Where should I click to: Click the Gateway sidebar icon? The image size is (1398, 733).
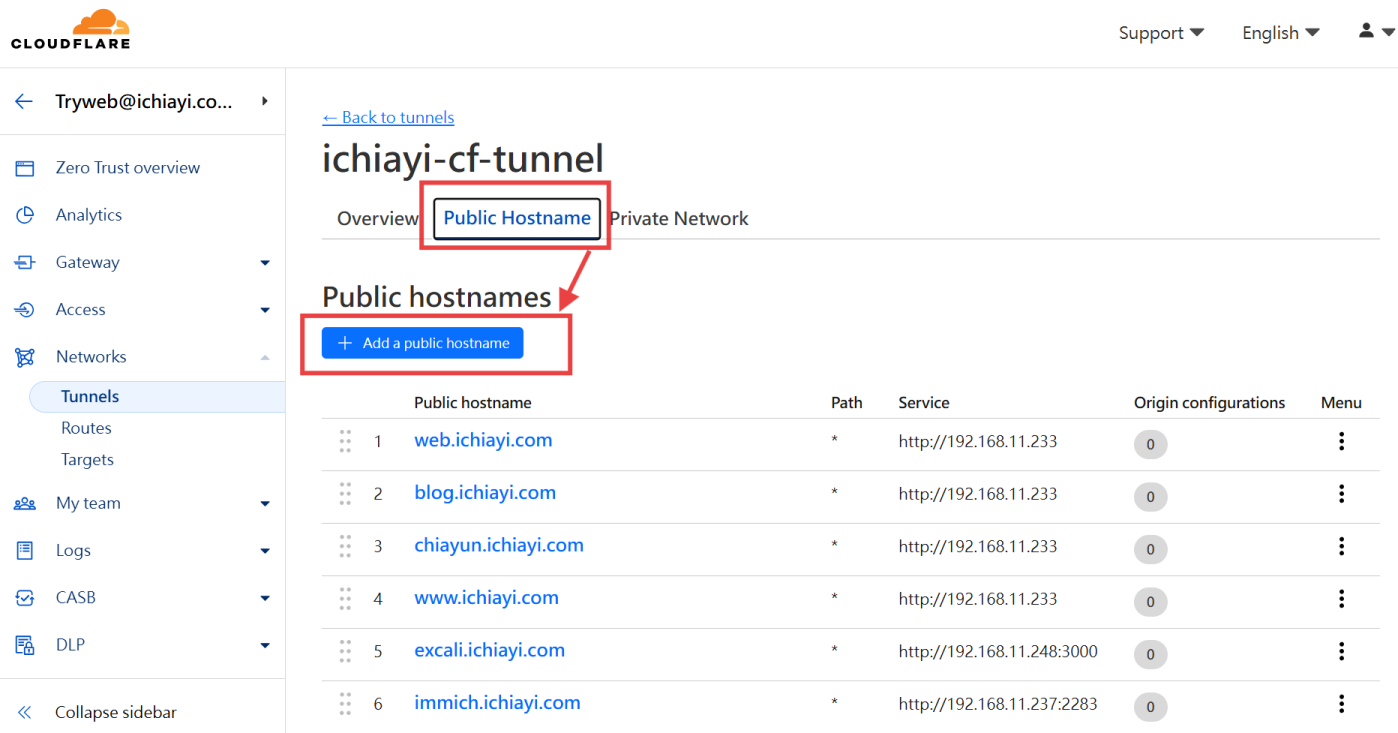coord(25,262)
